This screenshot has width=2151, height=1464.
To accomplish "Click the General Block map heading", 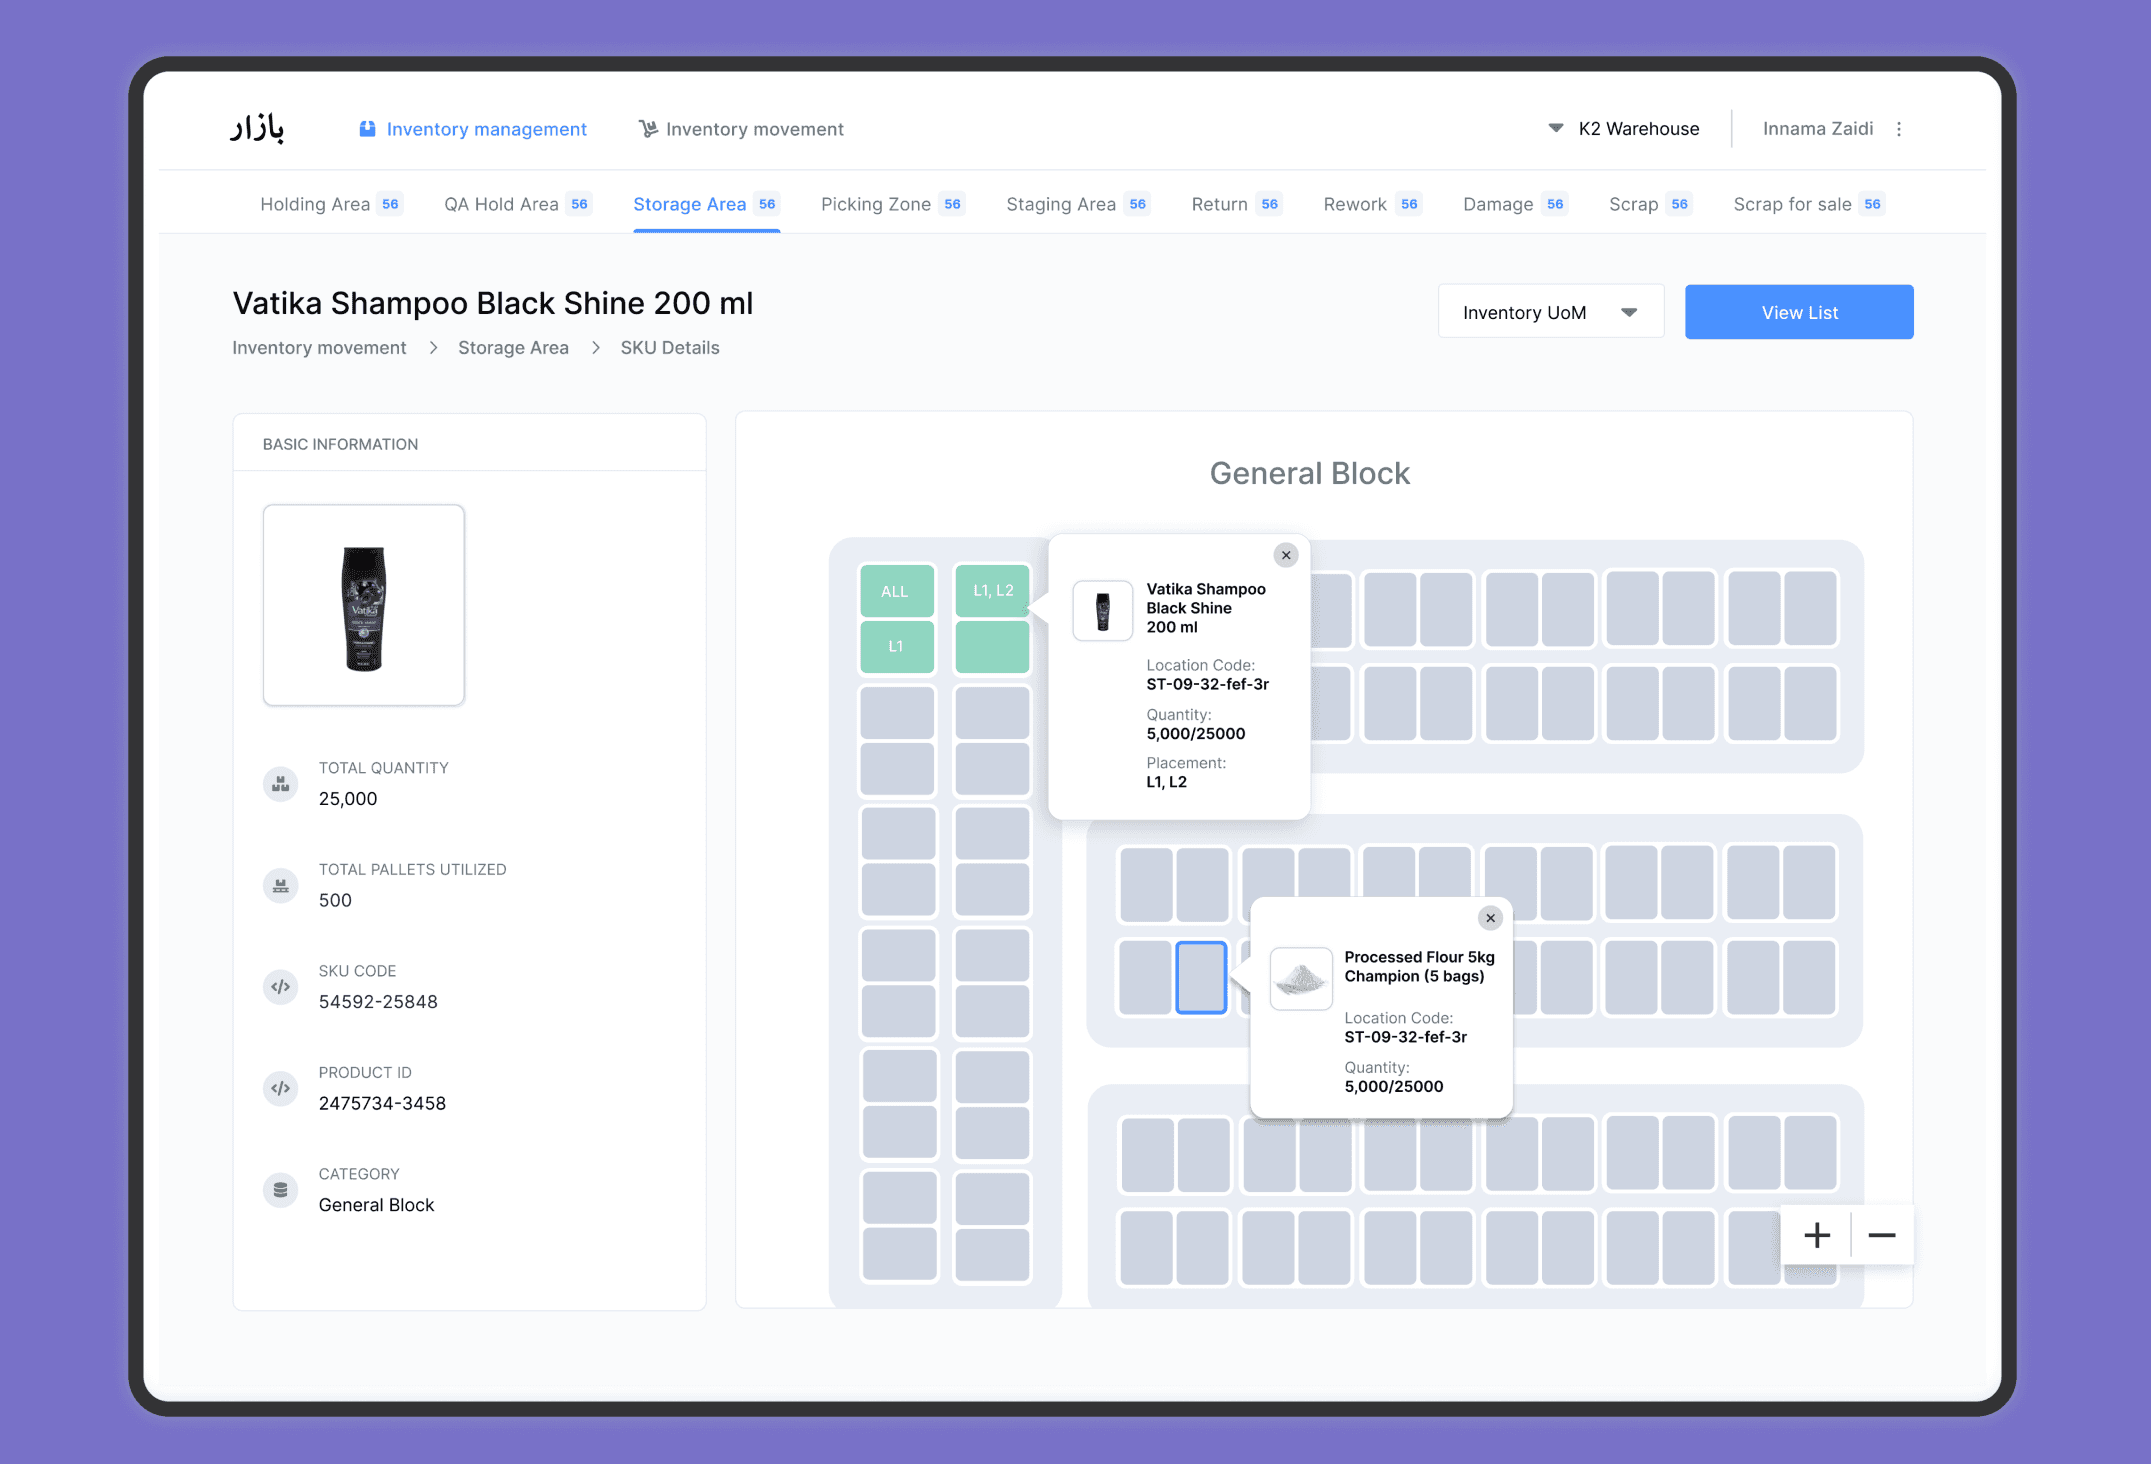I will pos(1310,473).
